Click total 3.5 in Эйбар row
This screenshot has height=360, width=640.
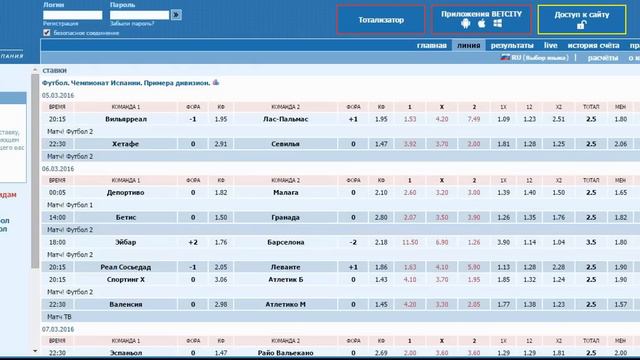point(591,242)
